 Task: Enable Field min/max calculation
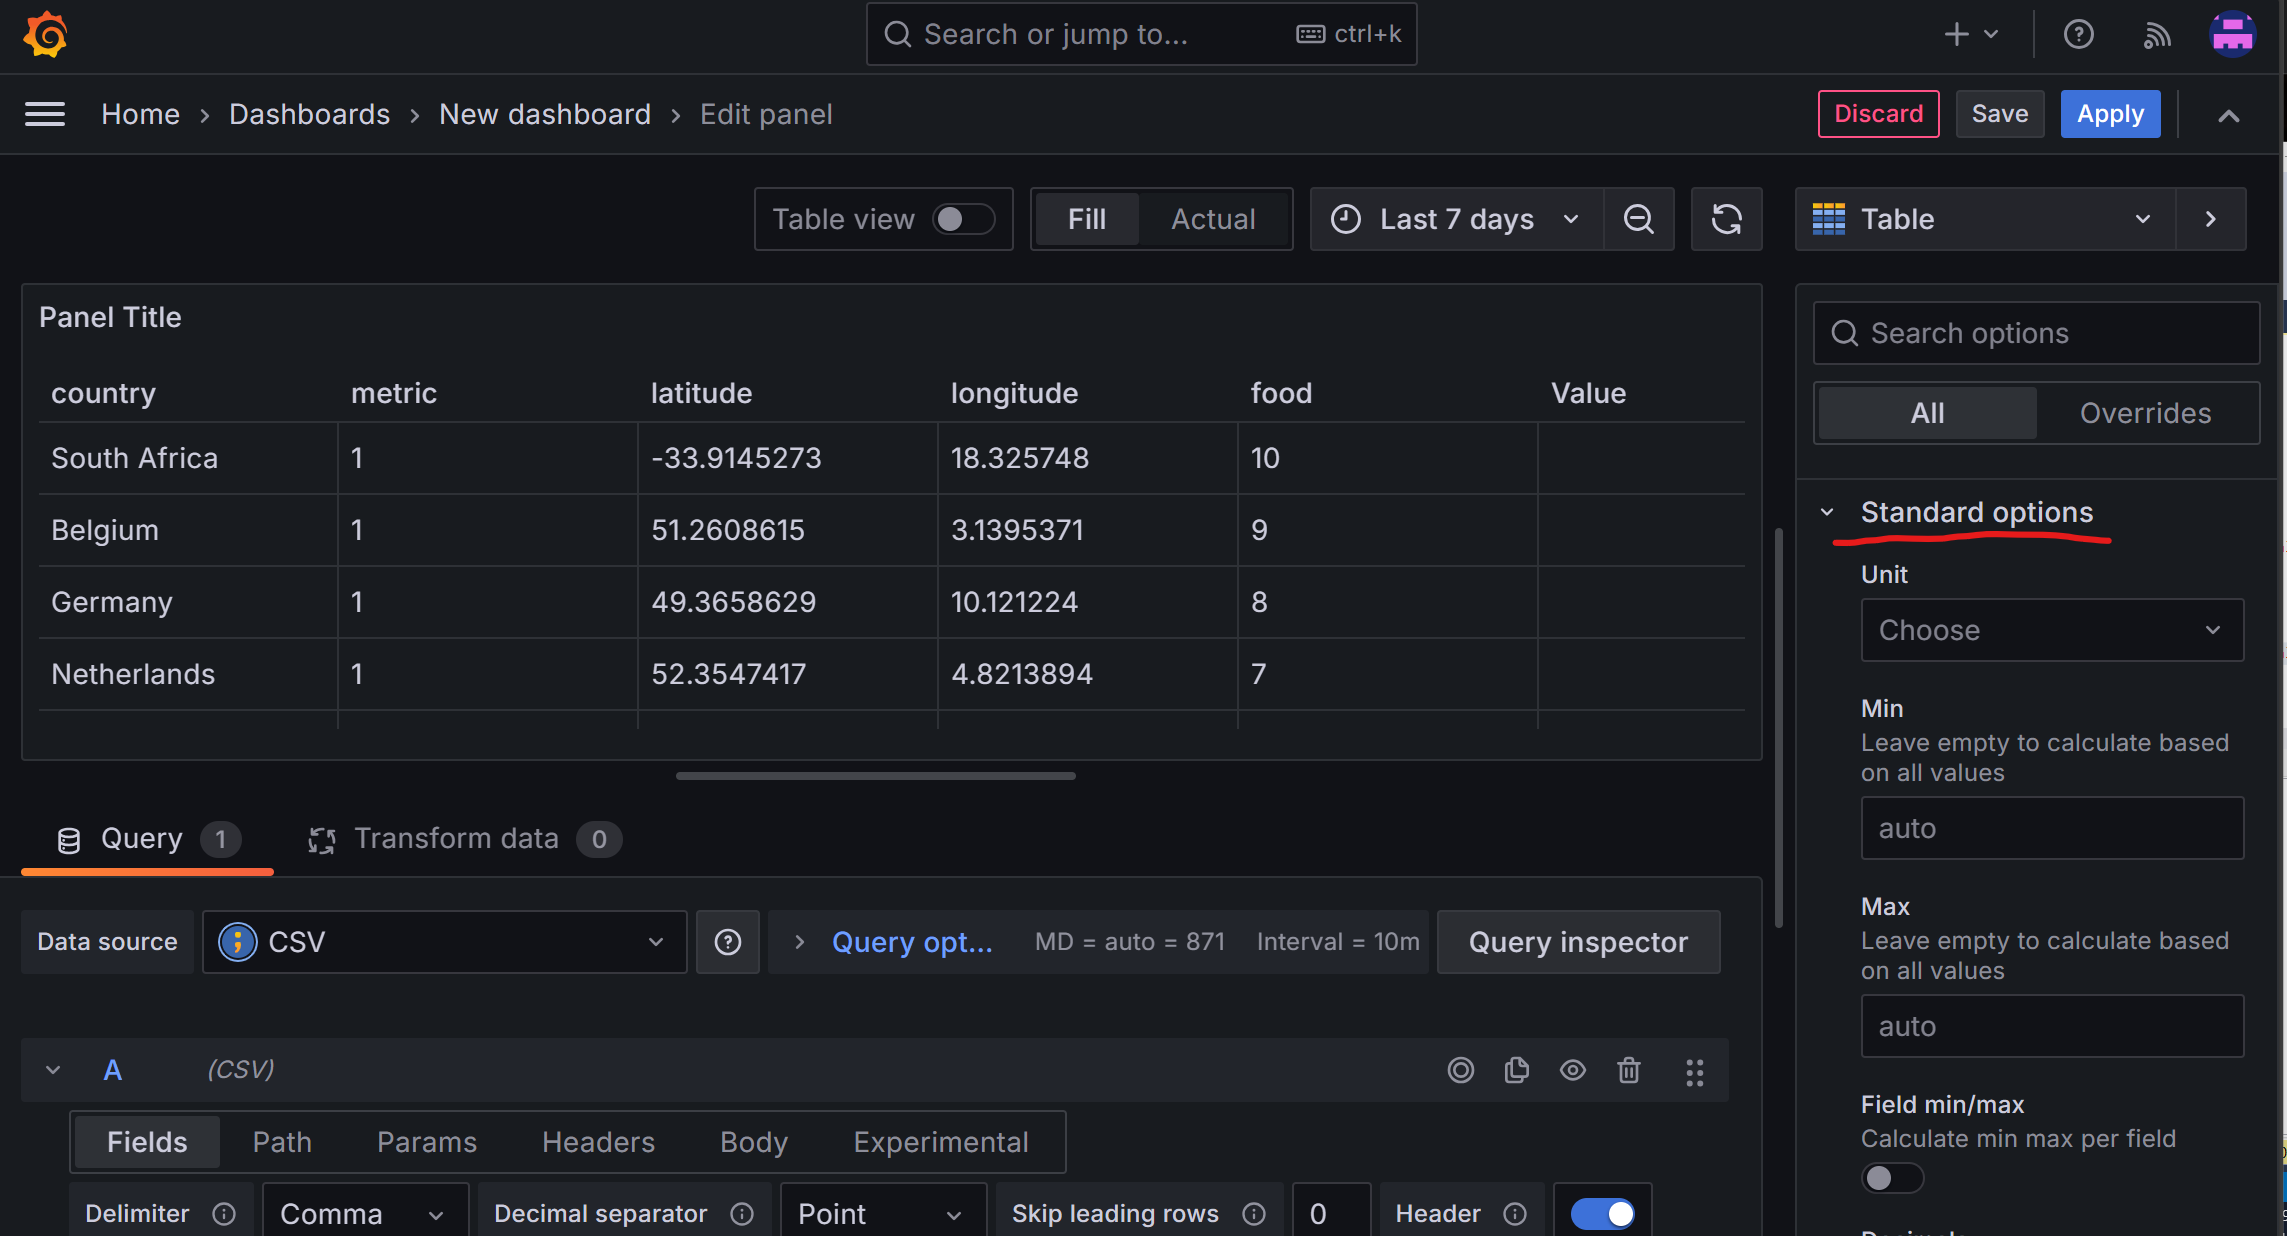pos(1891,1178)
